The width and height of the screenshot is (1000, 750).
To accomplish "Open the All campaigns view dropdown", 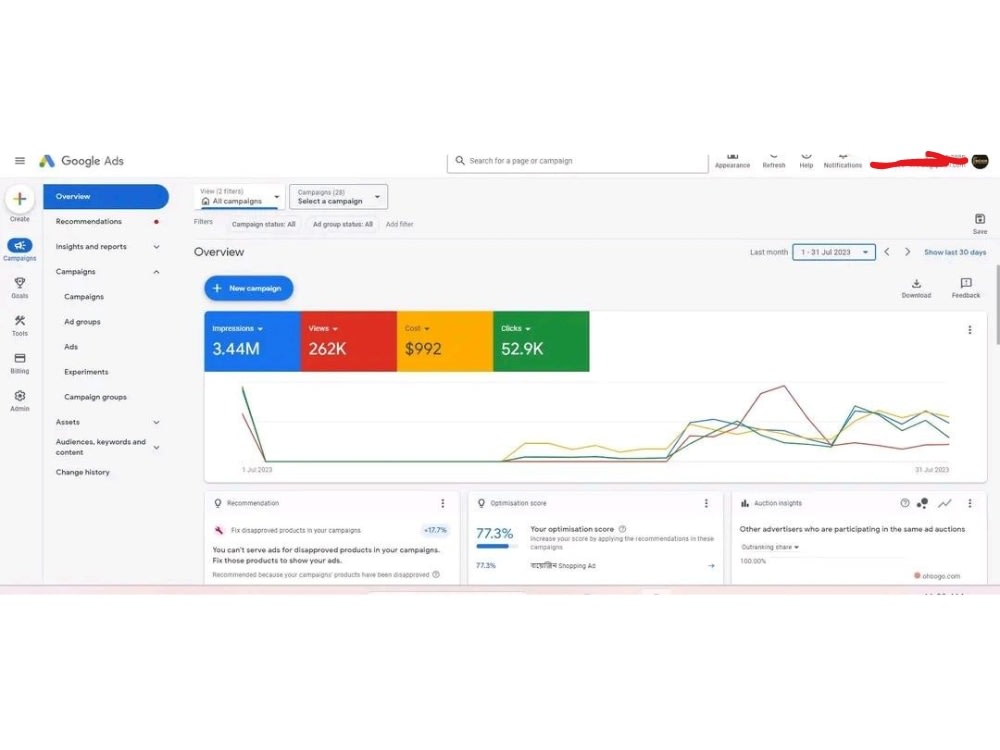I will click(x=238, y=196).
